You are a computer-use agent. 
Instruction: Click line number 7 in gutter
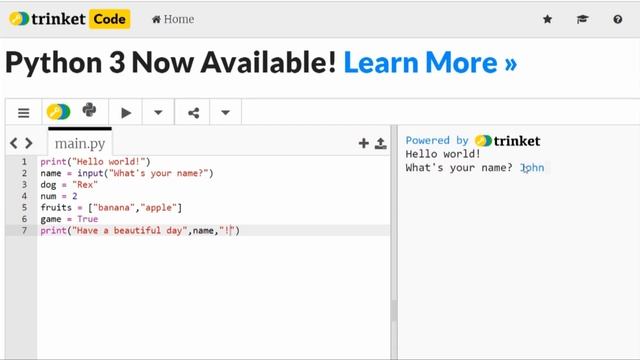[24, 230]
